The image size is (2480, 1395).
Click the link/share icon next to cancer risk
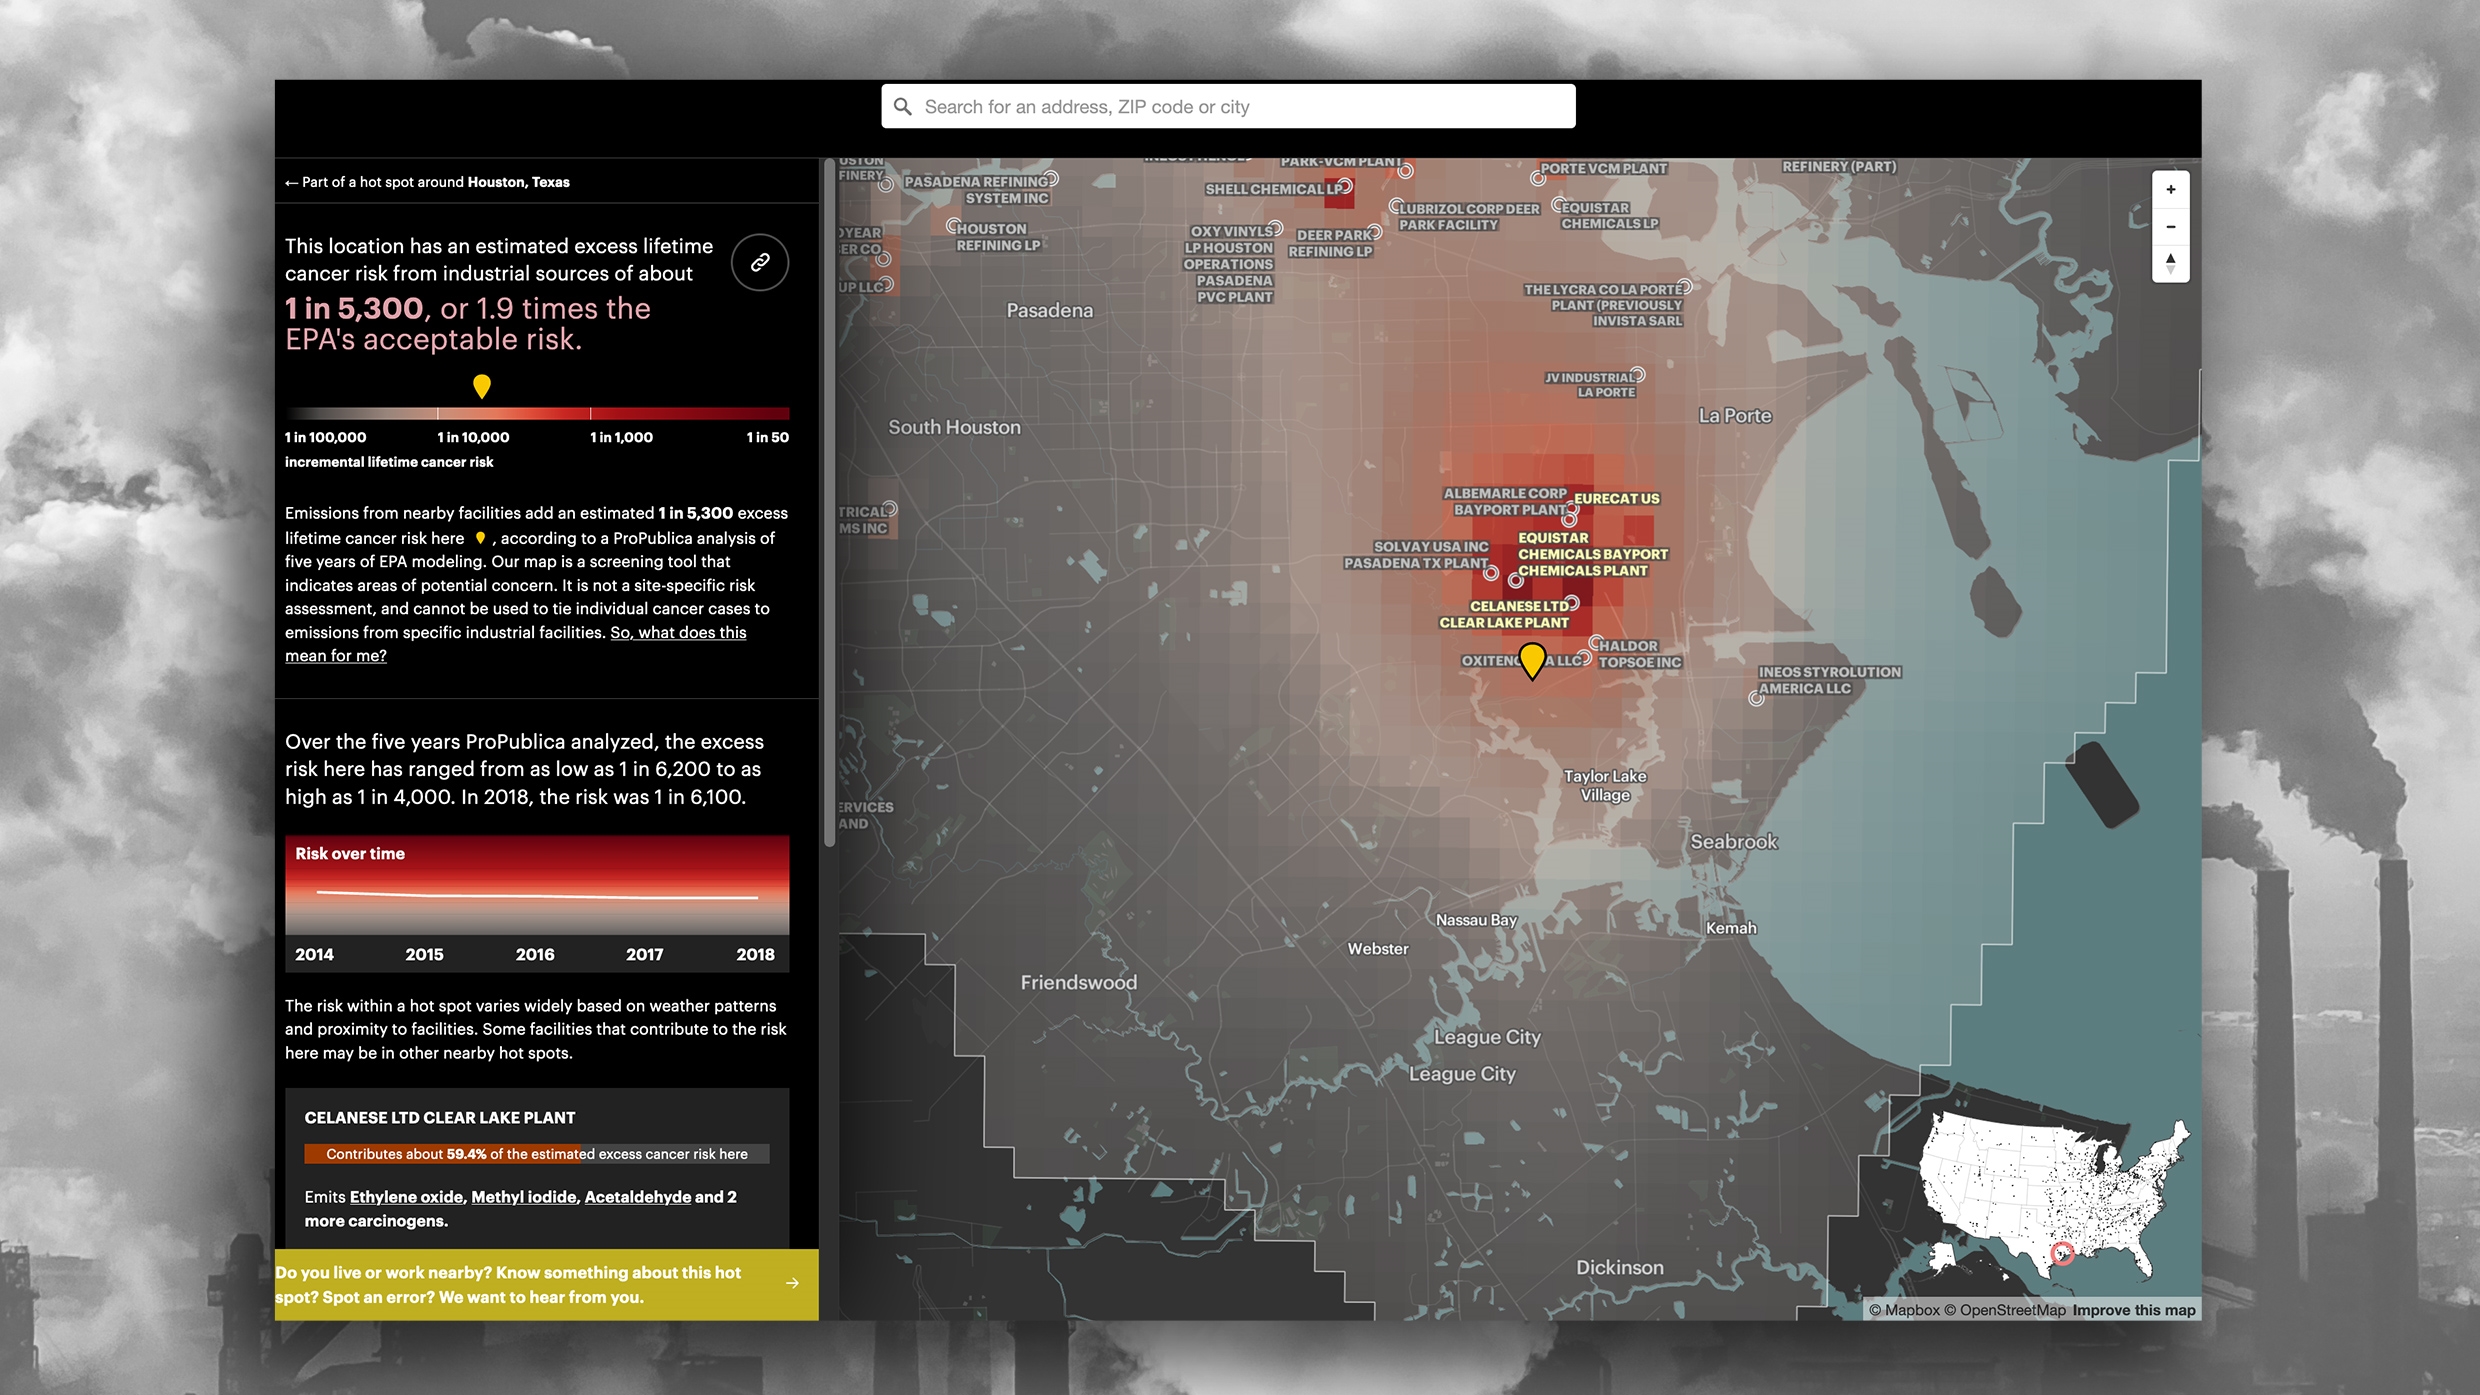(761, 262)
